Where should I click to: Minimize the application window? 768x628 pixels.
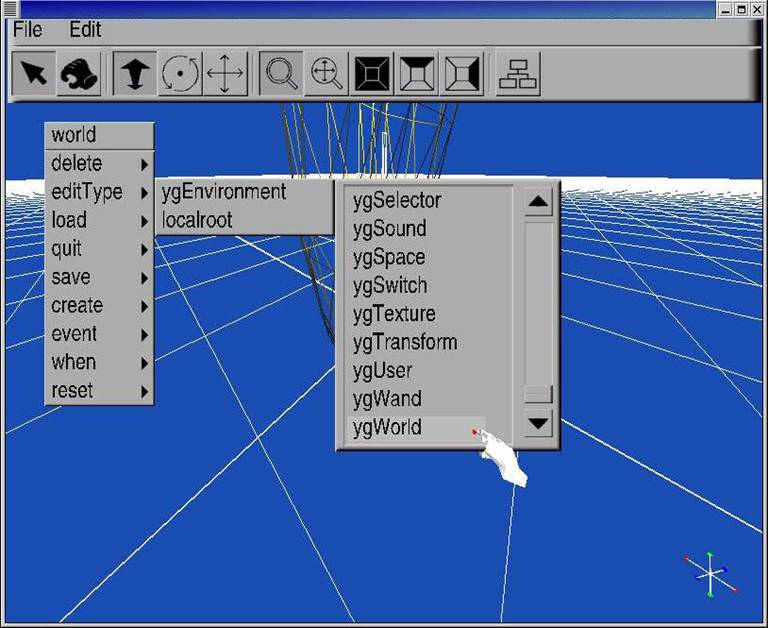click(725, 9)
